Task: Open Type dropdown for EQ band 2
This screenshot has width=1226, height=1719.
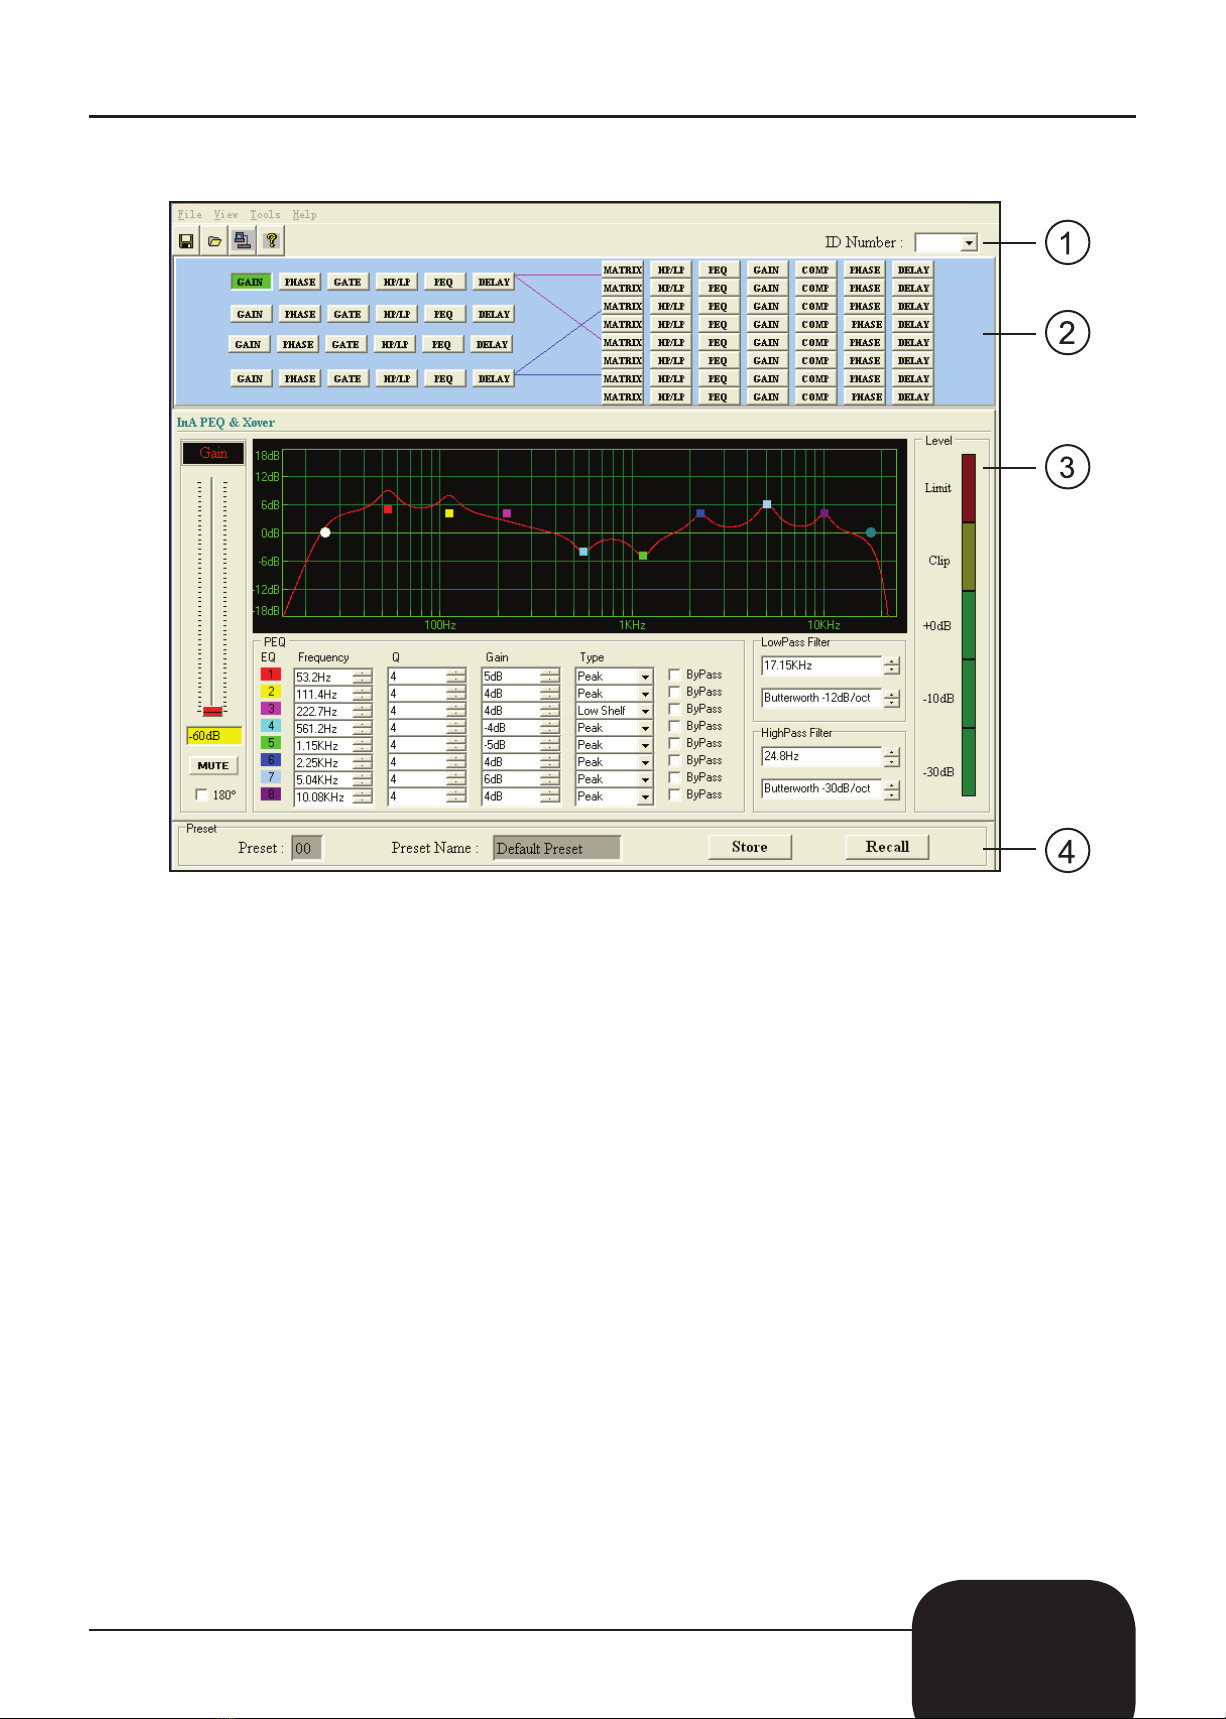Action: pyautogui.click(x=645, y=694)
